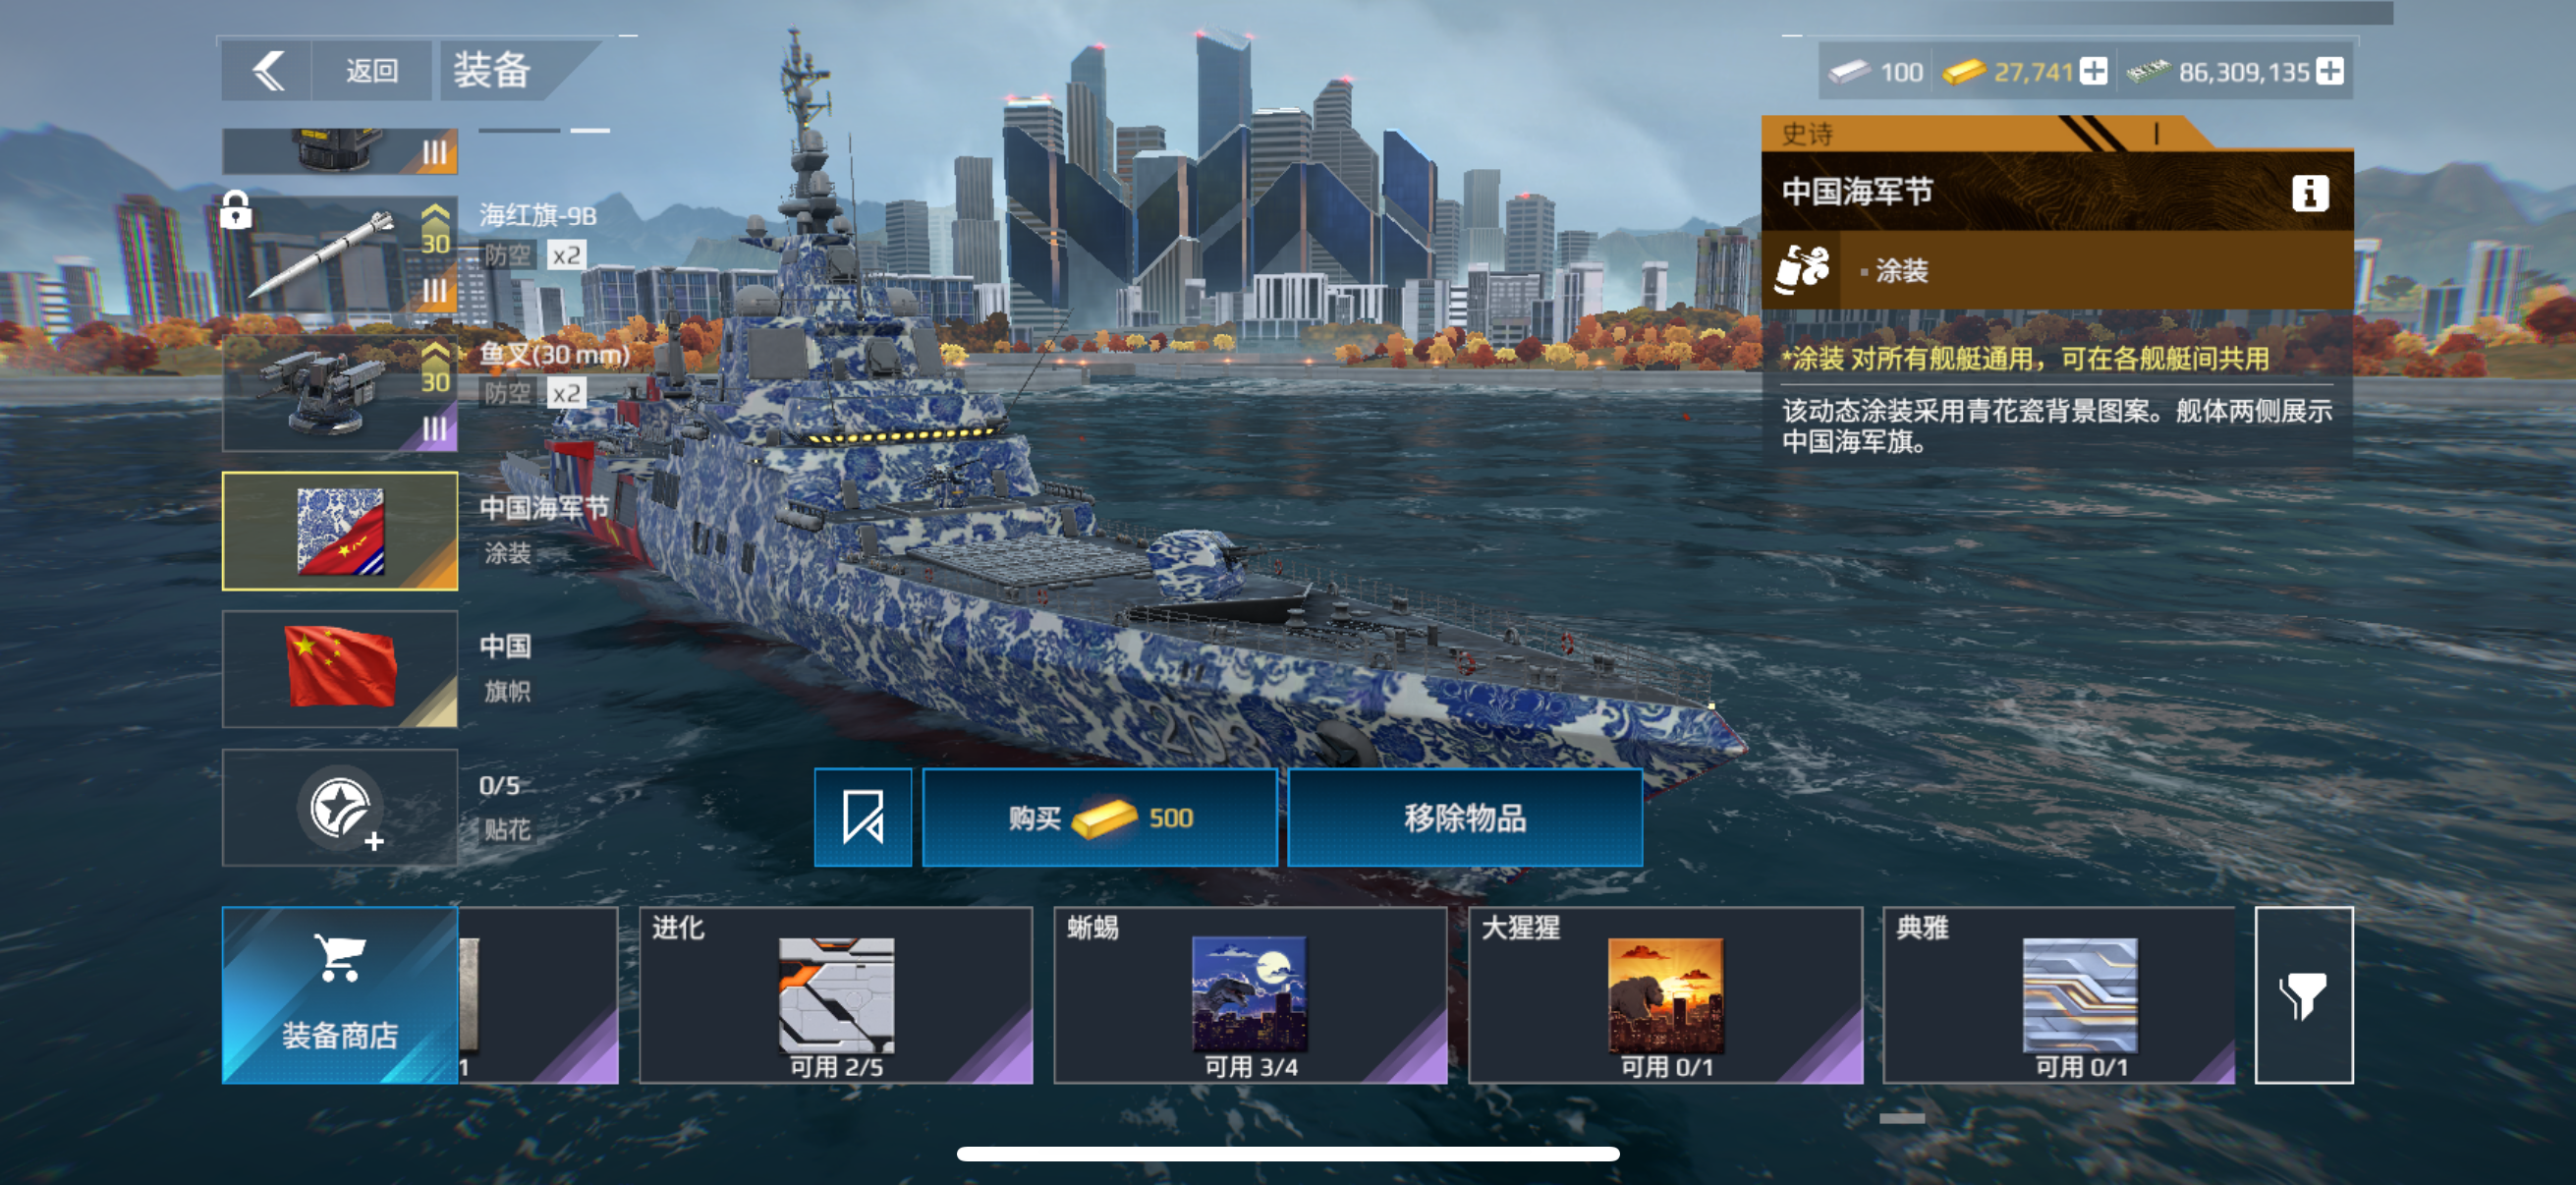Viewport: 2576px width, 1185px height.
Task: Tap the plus icon next to dollars
Action: [x=2329, y=71]
